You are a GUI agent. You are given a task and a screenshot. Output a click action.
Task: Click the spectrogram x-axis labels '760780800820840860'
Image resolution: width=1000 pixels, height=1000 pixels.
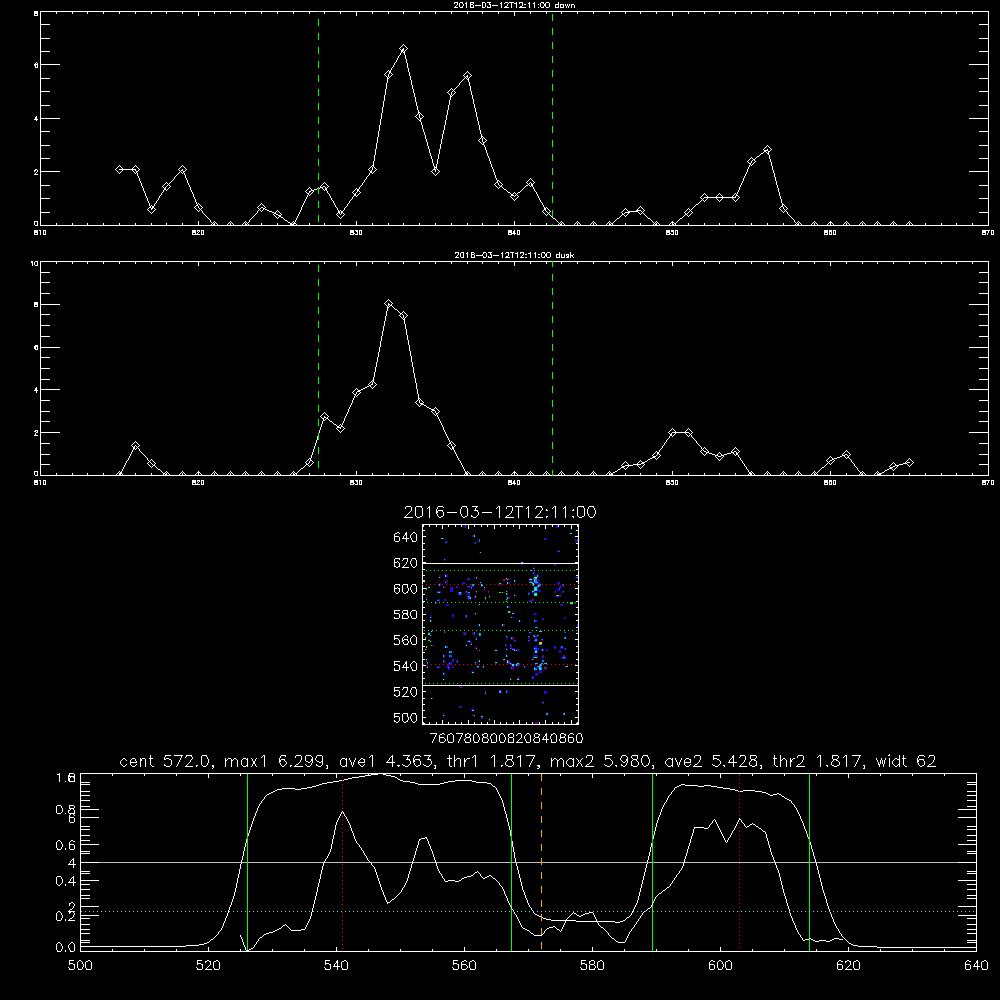506,739
